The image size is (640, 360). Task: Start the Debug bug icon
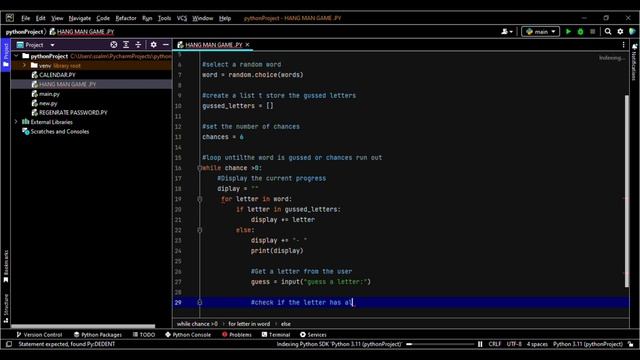[x=580, y=31]
